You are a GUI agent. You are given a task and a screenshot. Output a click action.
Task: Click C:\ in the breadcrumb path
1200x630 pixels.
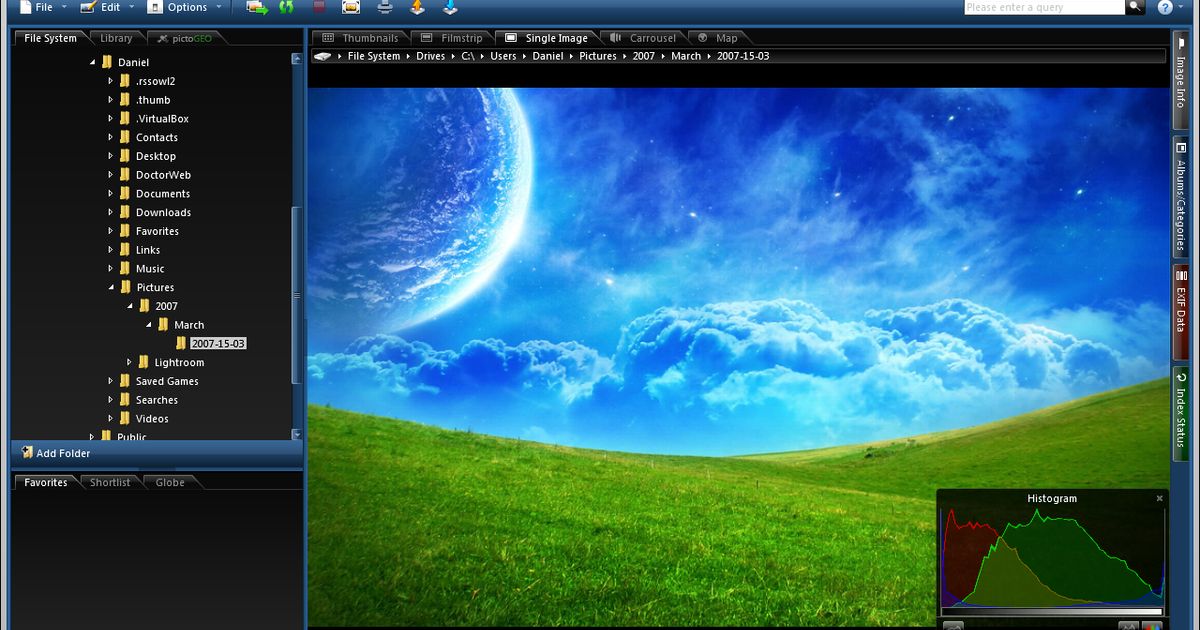coord(468,56)
